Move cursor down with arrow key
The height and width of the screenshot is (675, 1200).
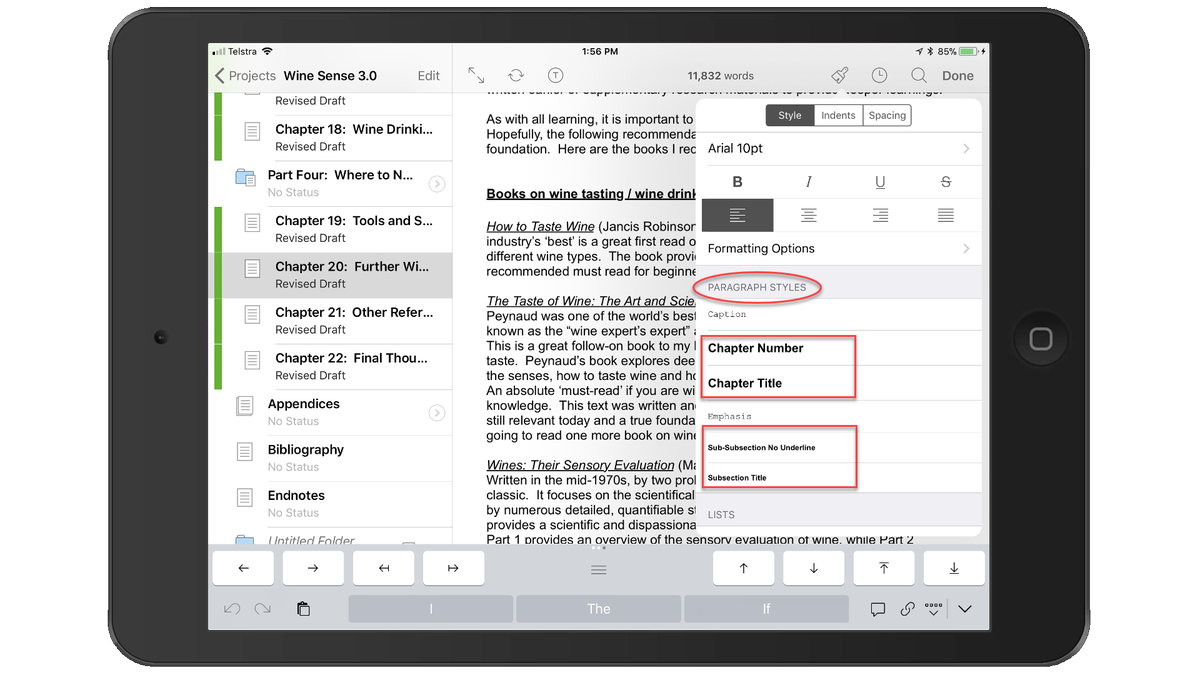[813, 568]
